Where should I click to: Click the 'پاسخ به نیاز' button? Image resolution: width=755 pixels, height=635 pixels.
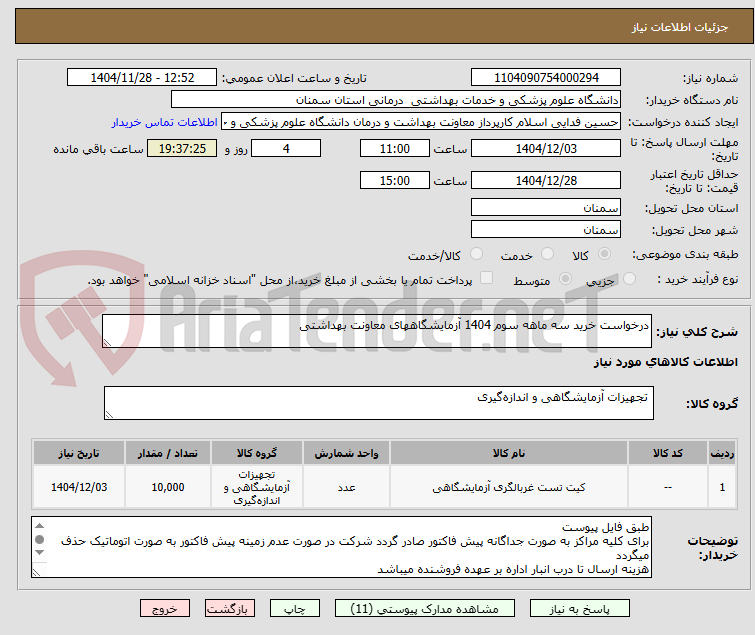tap(580, 609)
